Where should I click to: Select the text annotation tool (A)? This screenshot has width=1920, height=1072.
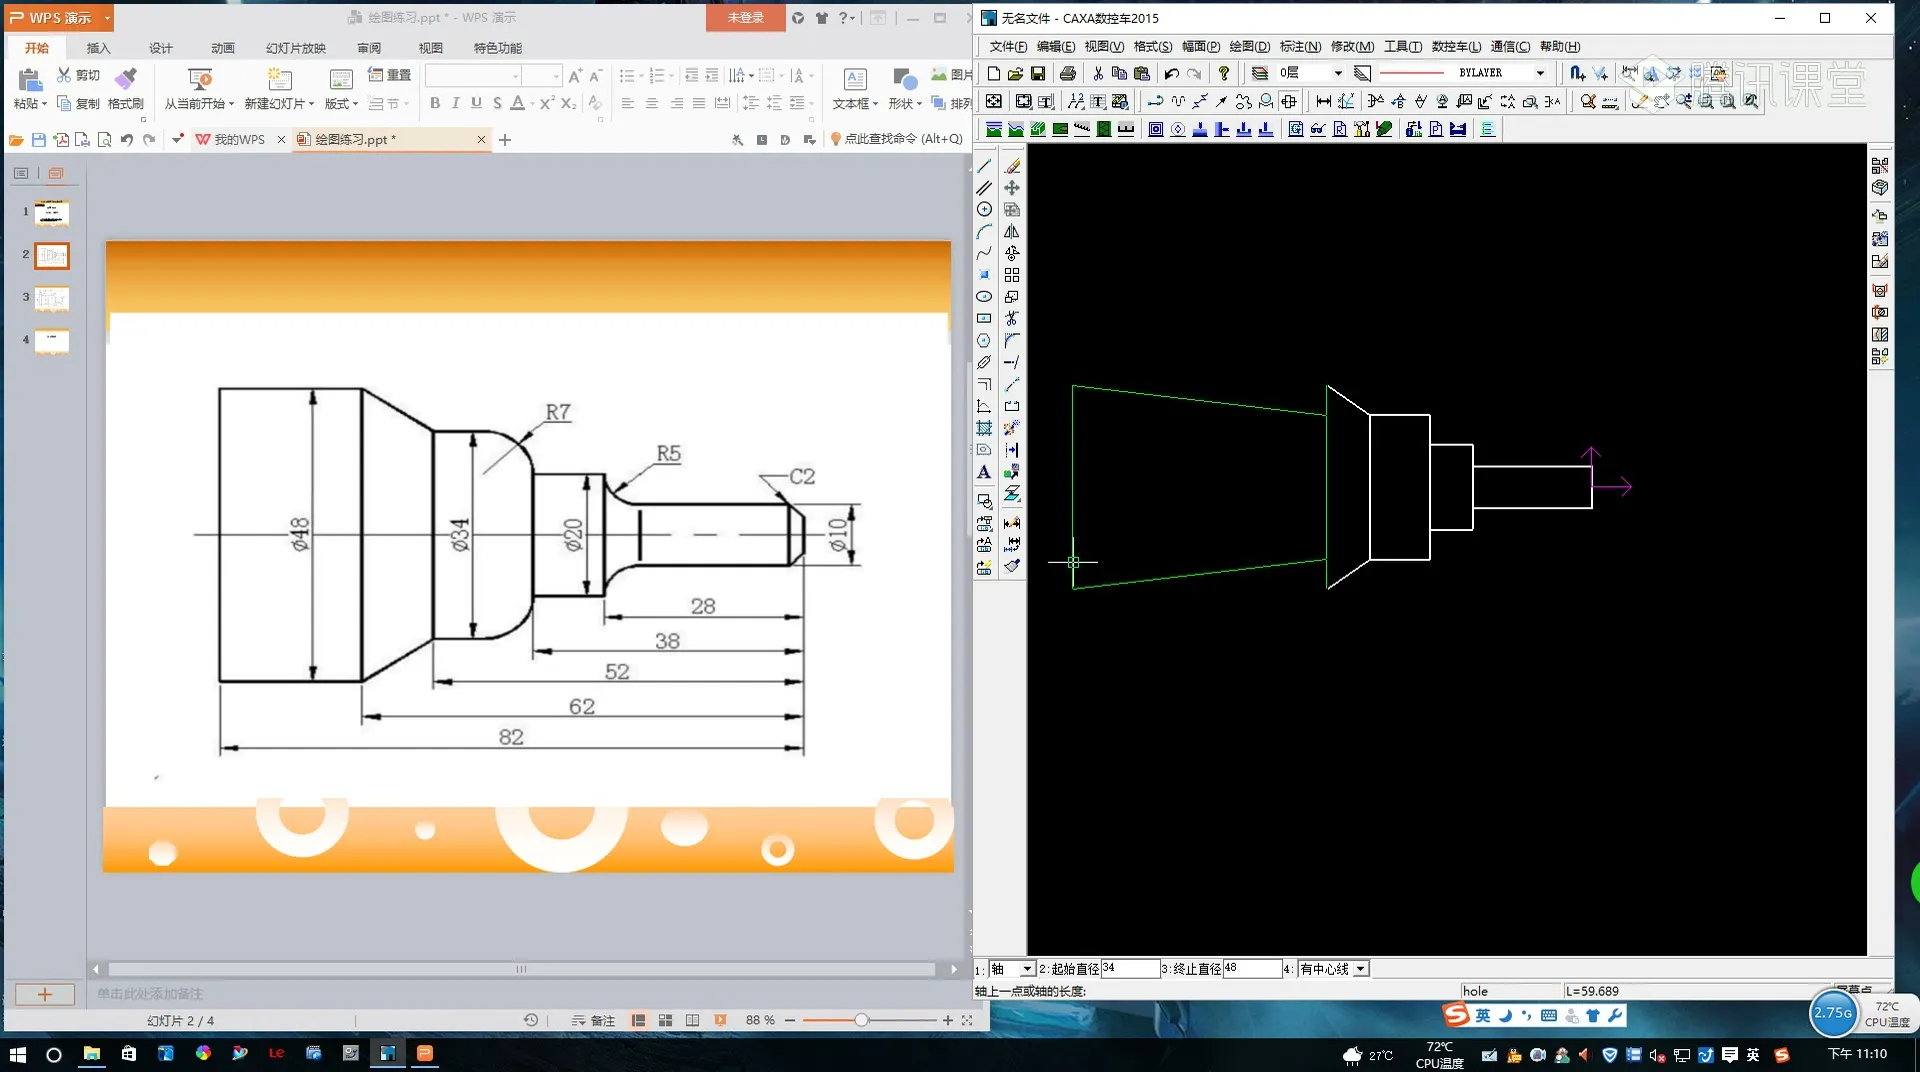(x=984, y=472)
